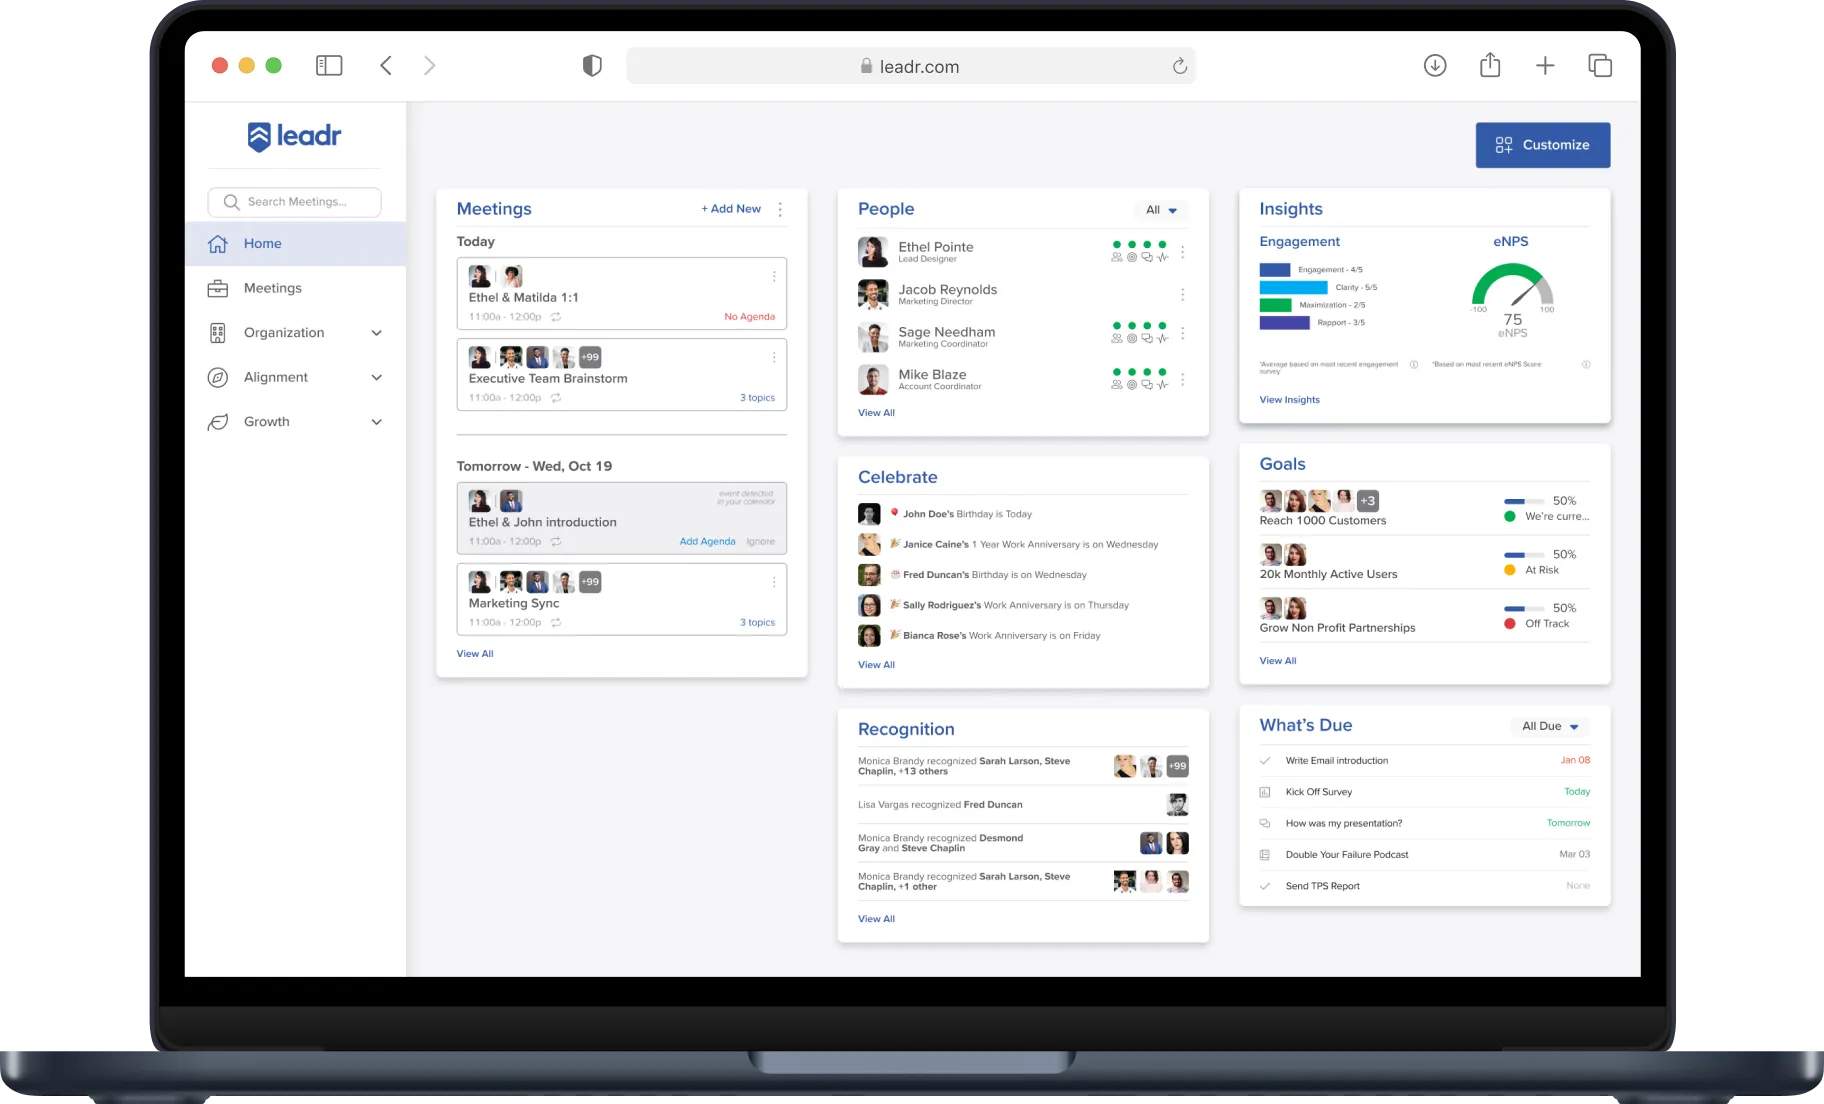Open Jacob Reynolds row options menu
Screen dimensions: 1824x1104
tap(1182, 295)
